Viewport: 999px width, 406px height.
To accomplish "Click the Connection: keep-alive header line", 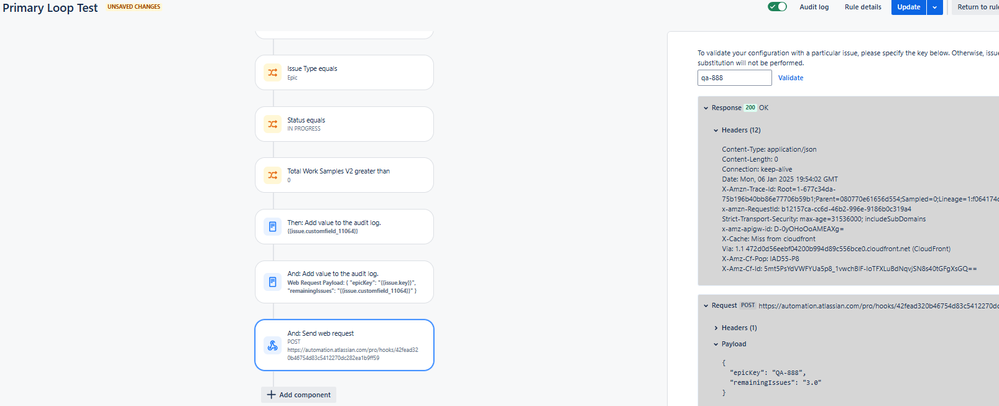I will pyautogui.click(x=757, y=169).
